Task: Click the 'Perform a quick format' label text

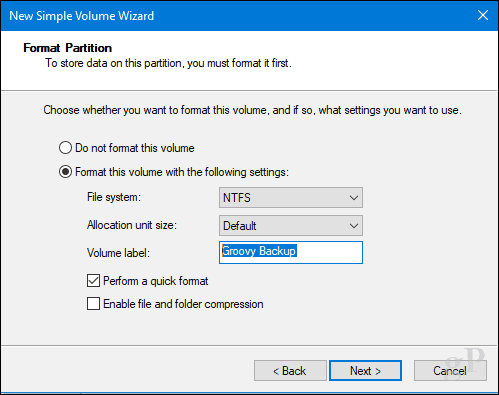Action: 156,281
